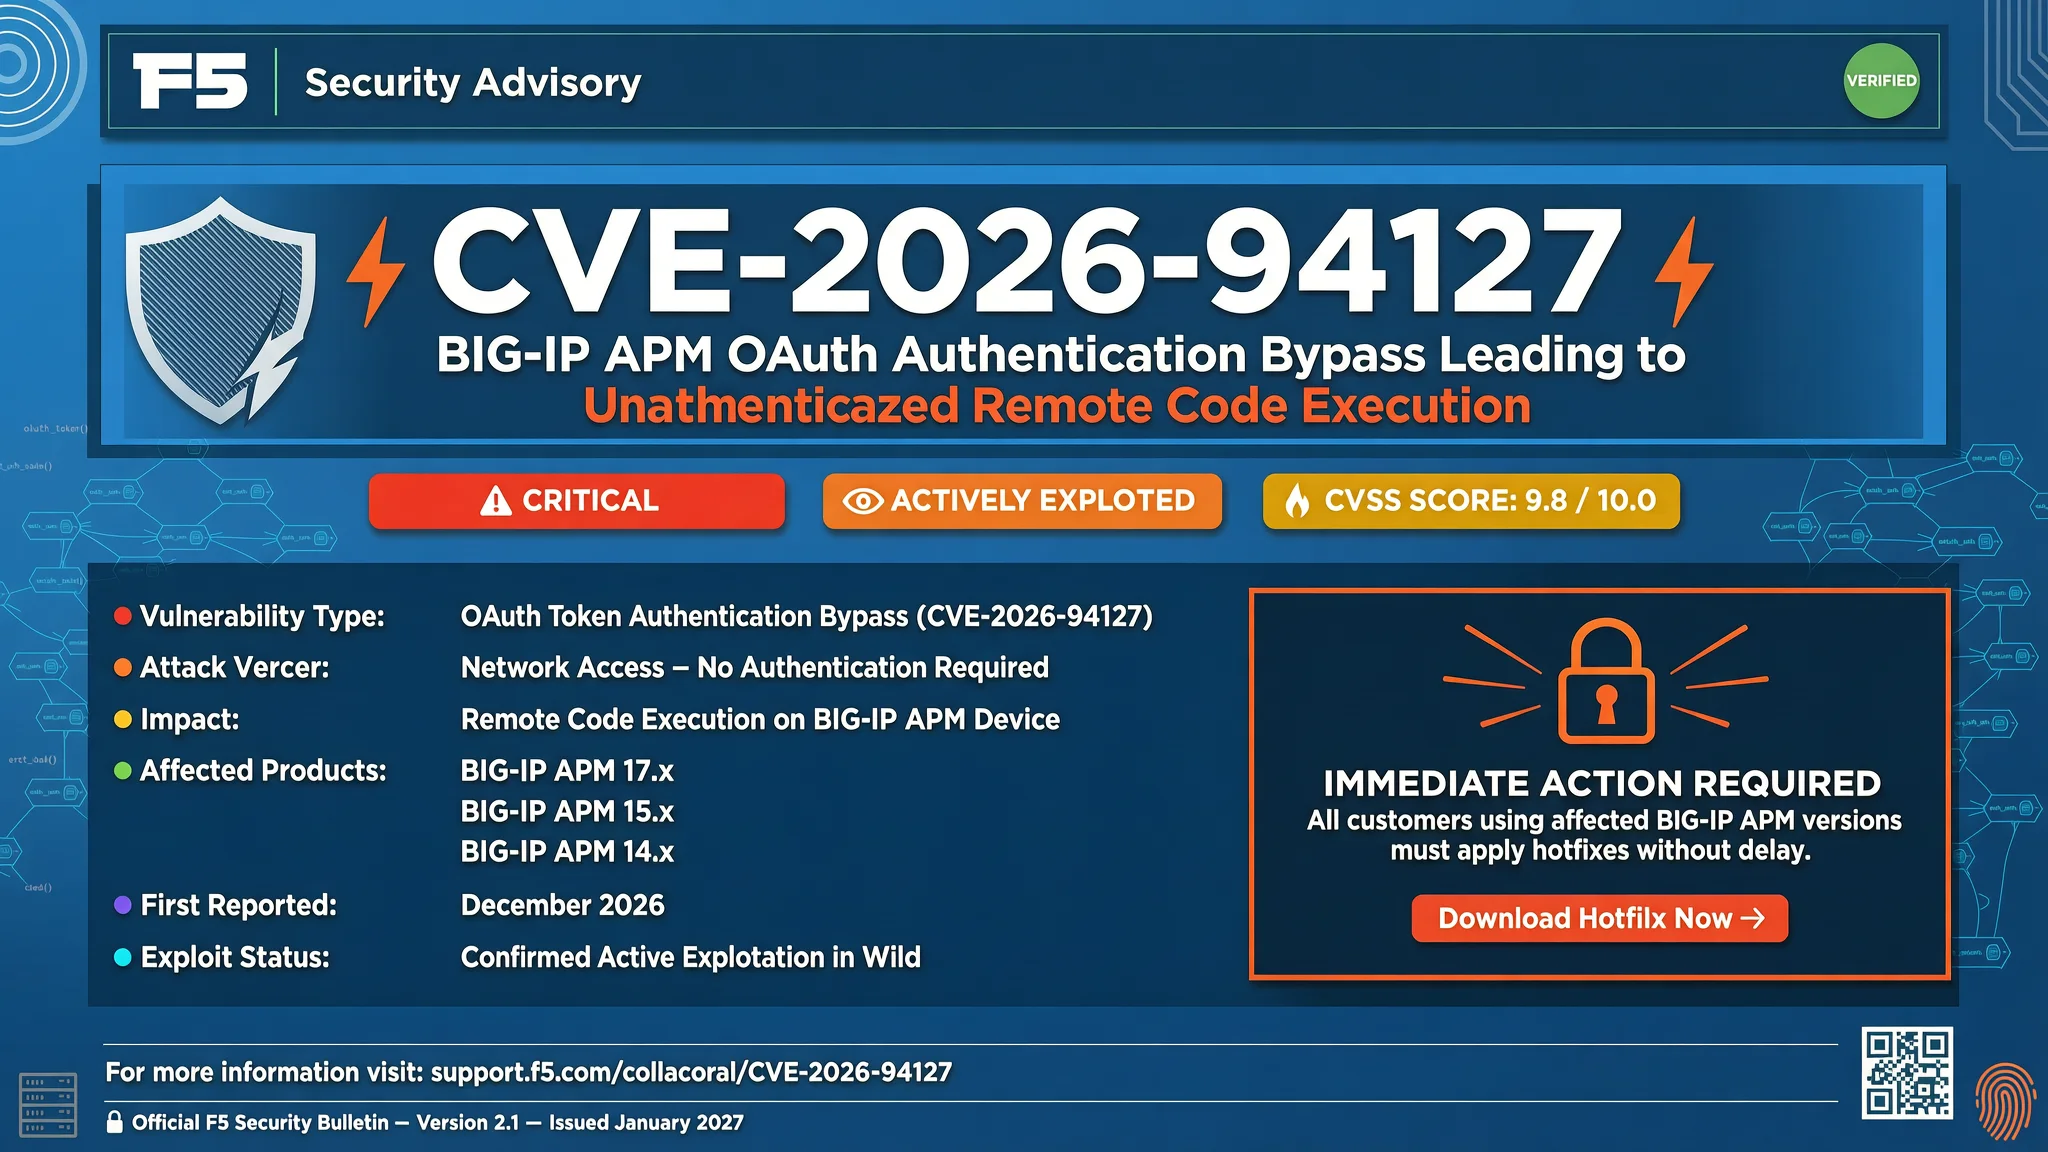Click the CVE-2026-94127 headline
The height and width of the screenshot is (1152, 2048).
(x=1027, y=262)
